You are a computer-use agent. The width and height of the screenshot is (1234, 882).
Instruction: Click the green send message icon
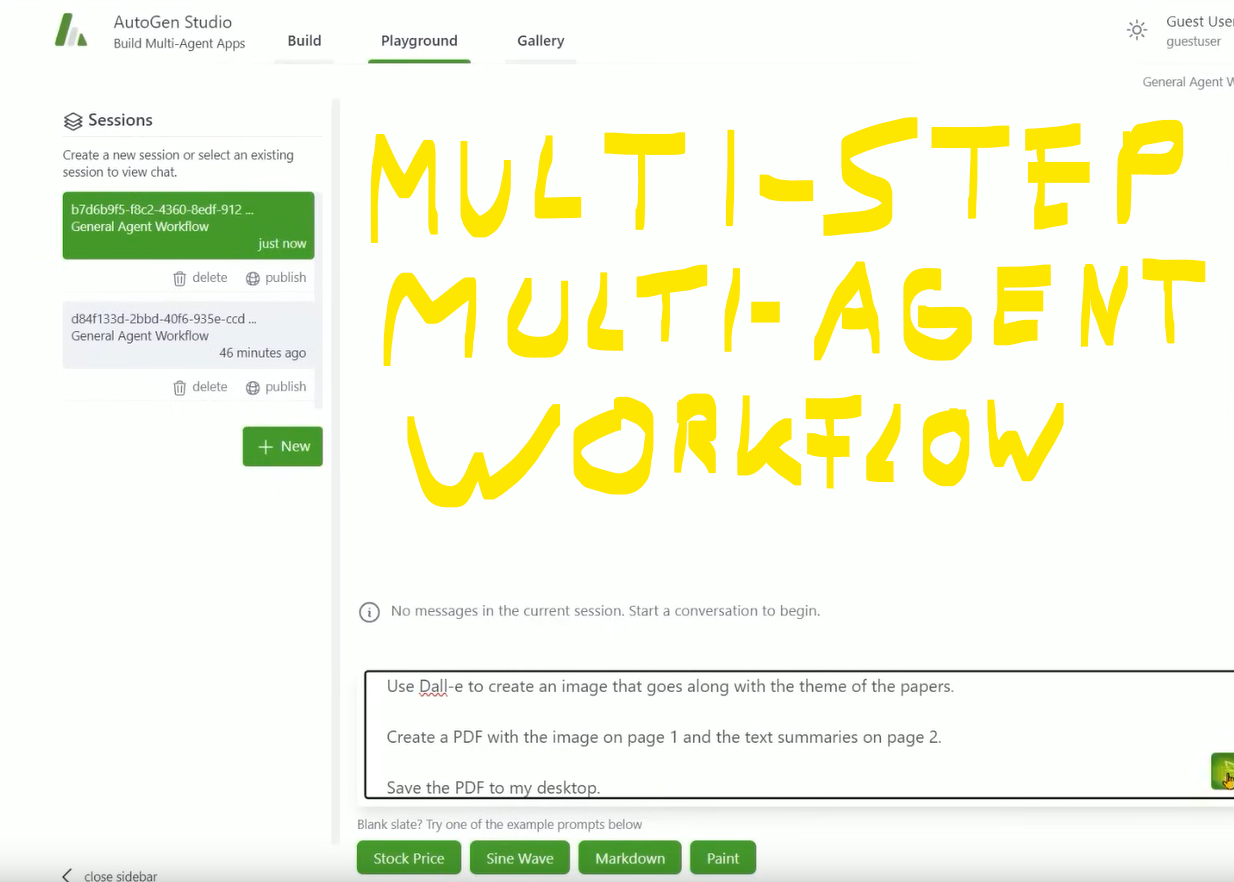tap(1222, 771)
